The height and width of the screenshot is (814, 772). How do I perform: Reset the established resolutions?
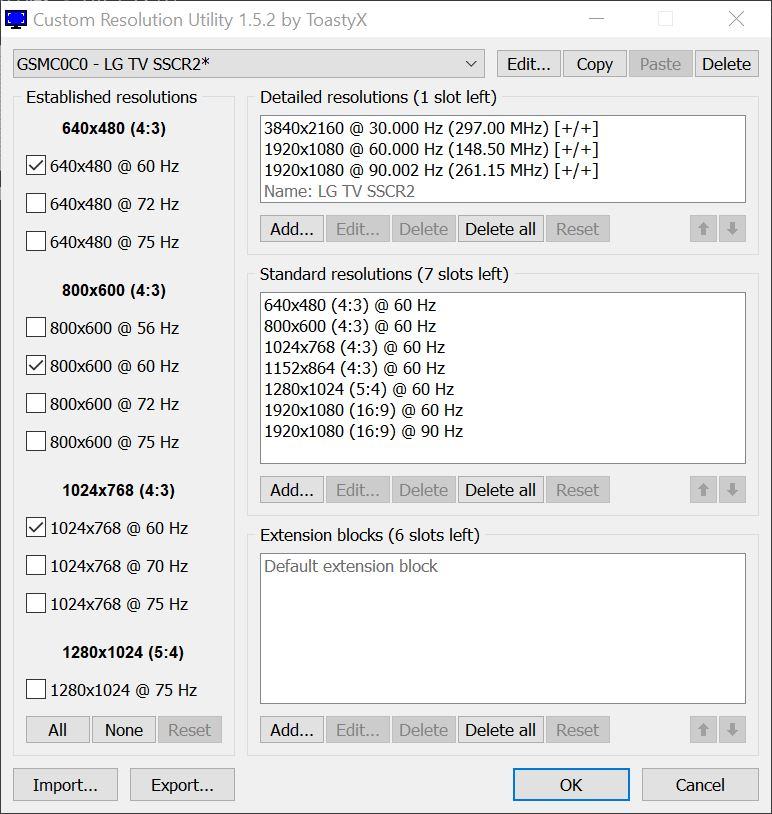189,730
